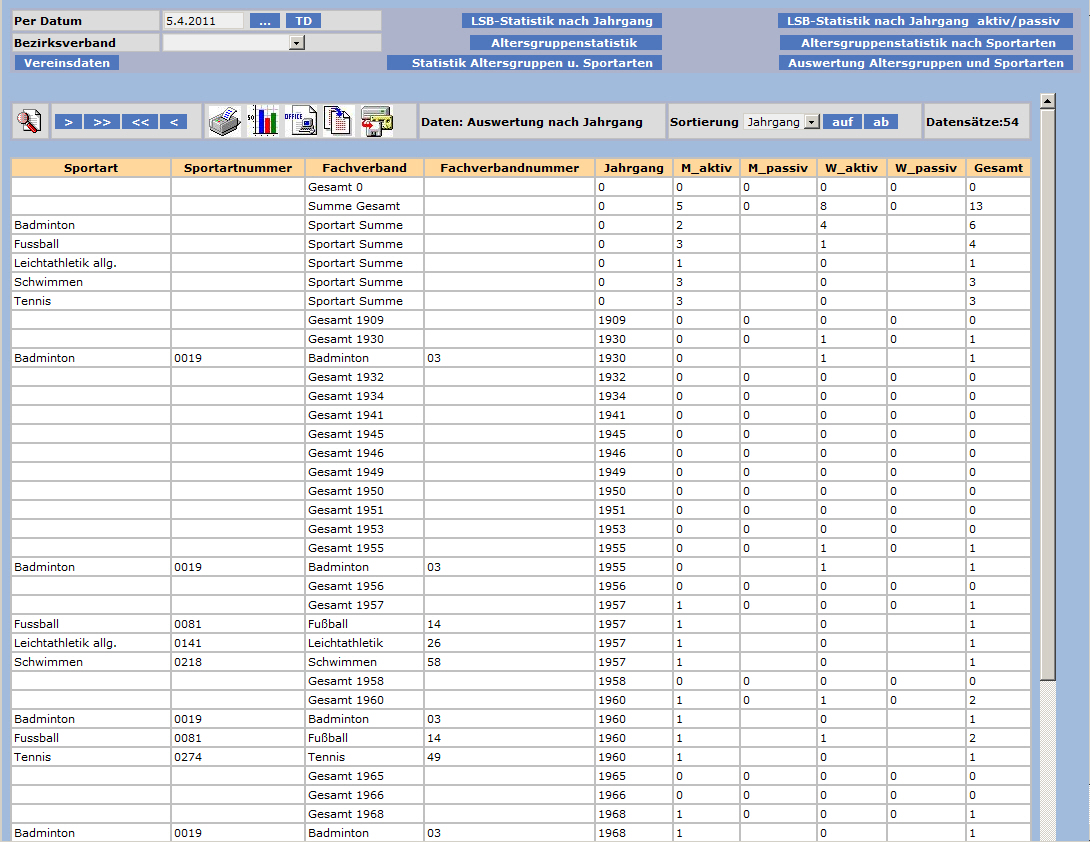Click the Sportartnummer column header

238,168
